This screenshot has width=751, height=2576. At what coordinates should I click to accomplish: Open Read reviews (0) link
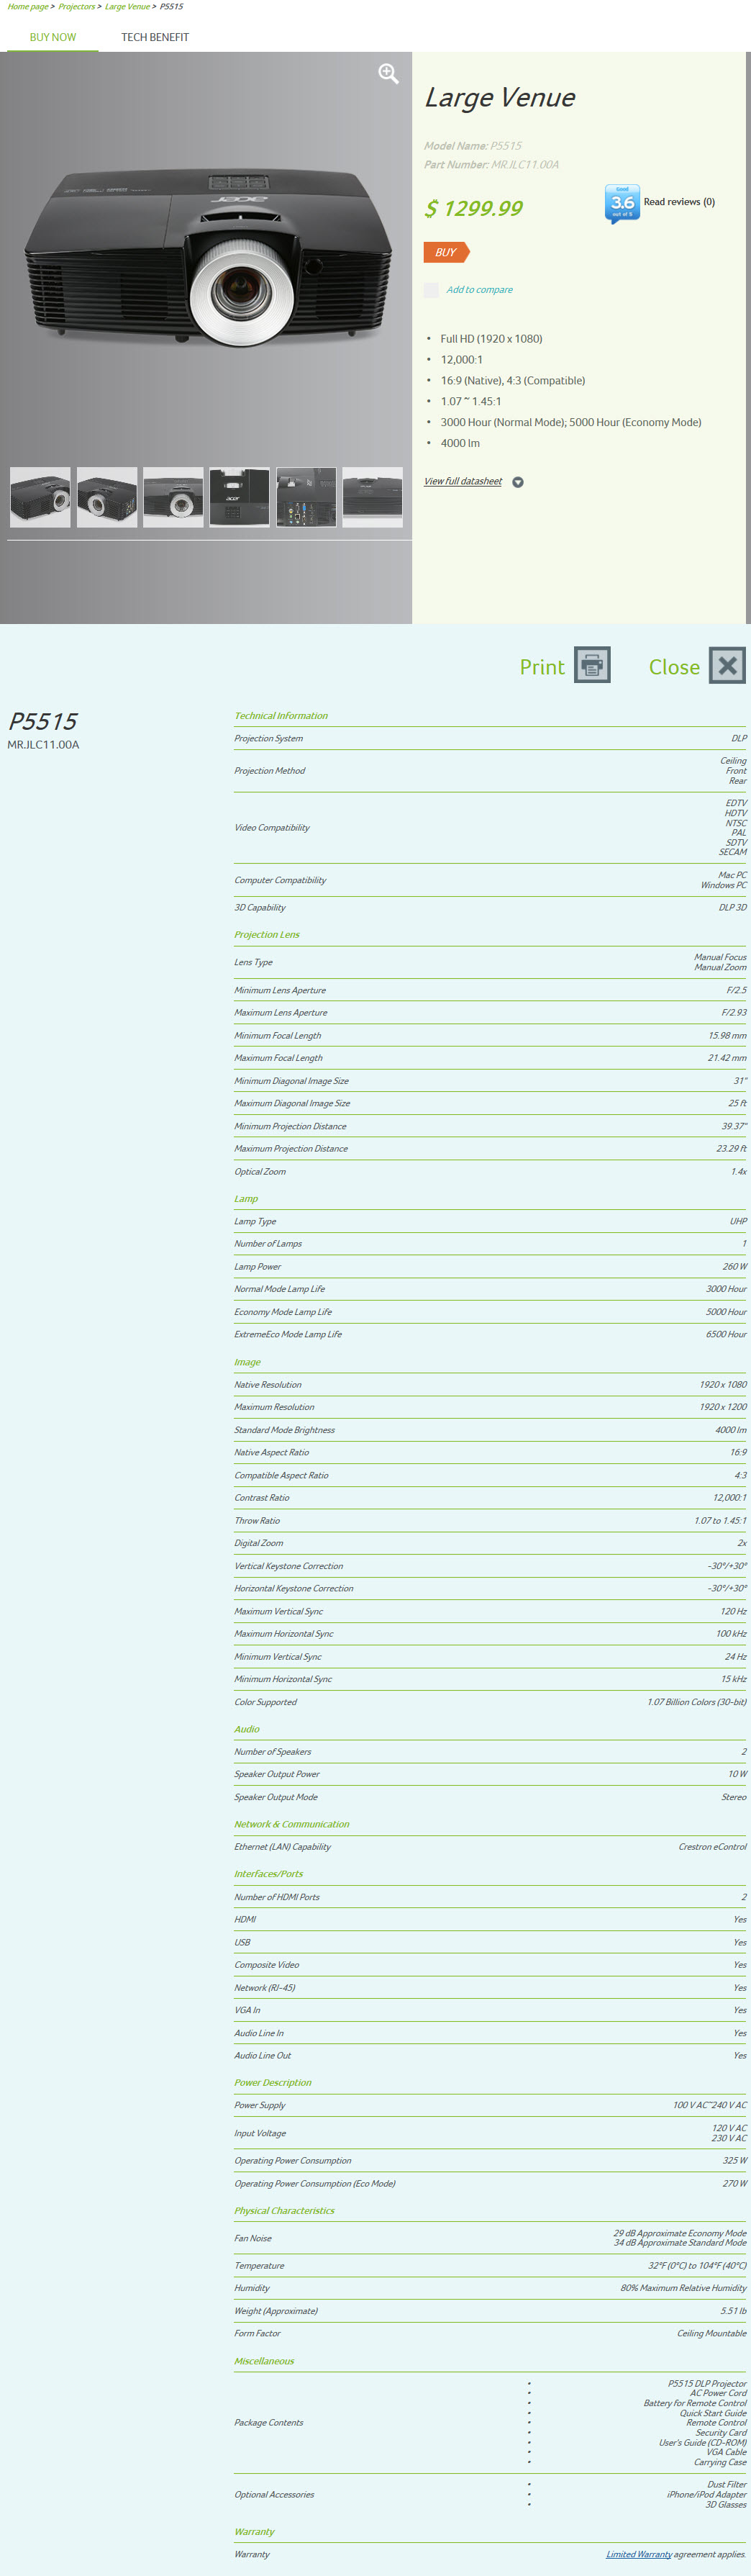(x=679, y=202)
